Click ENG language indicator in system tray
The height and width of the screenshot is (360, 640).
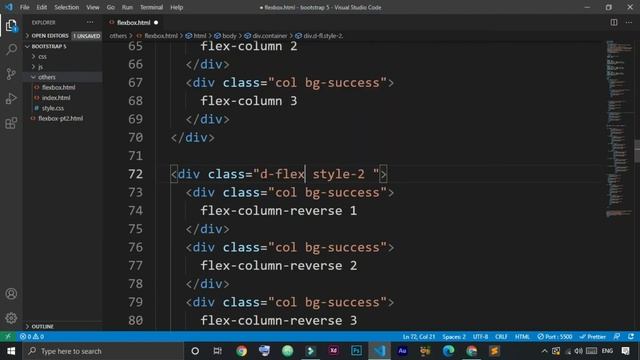[607, 351]
